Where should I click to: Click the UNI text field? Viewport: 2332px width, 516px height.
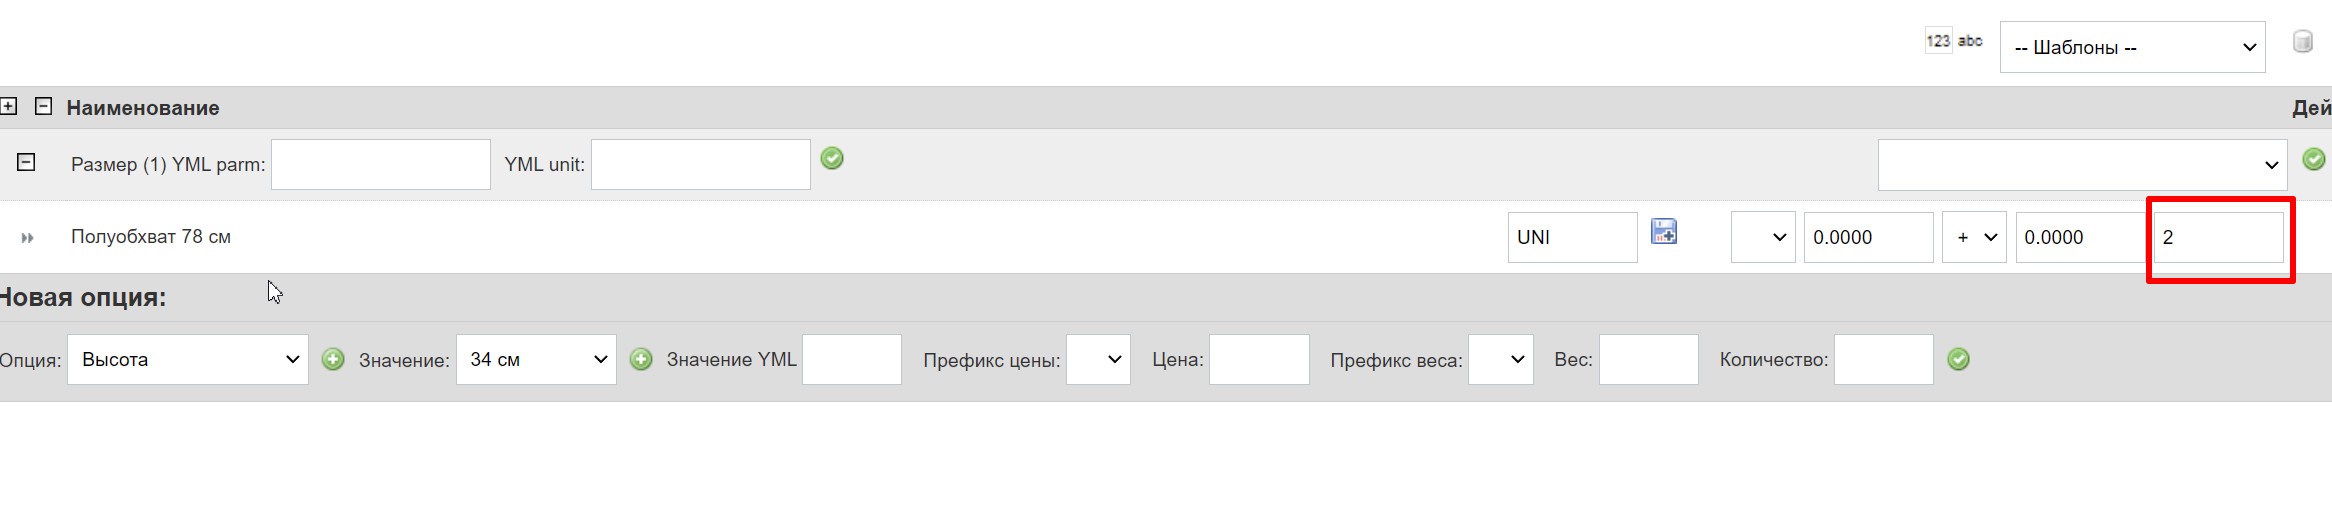(1573, 237)
